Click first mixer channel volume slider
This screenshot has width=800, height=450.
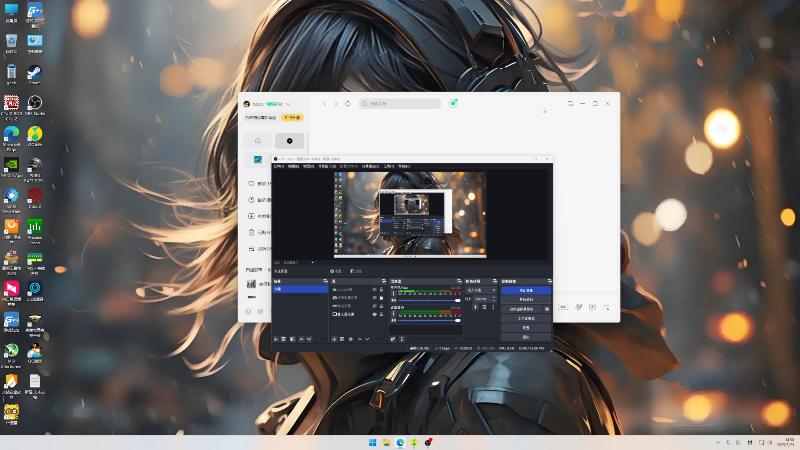[429, 300]
